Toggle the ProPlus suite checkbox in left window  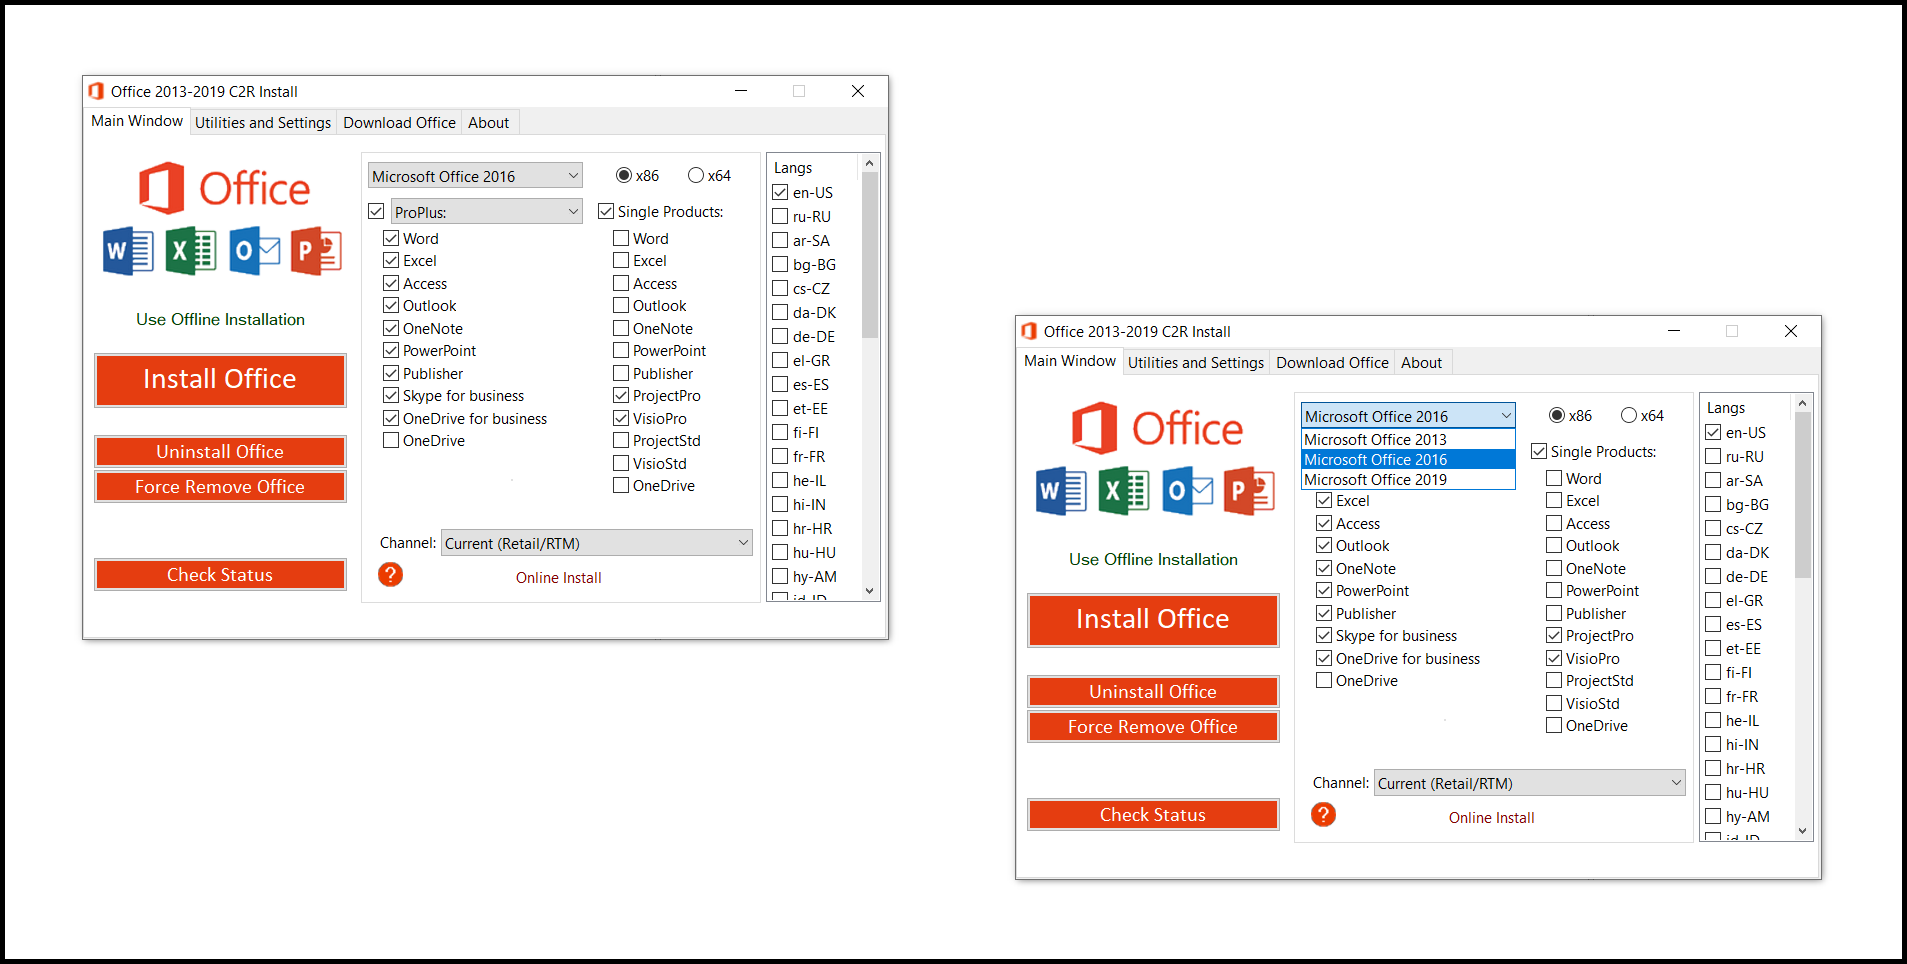(x=376, y=211)
